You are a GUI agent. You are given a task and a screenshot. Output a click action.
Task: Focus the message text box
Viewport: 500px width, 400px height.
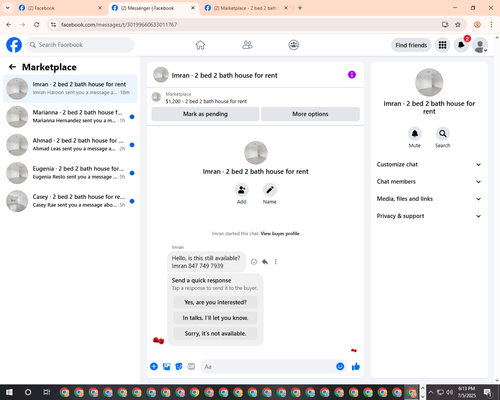pyautogui.click(x=268, y=367)
